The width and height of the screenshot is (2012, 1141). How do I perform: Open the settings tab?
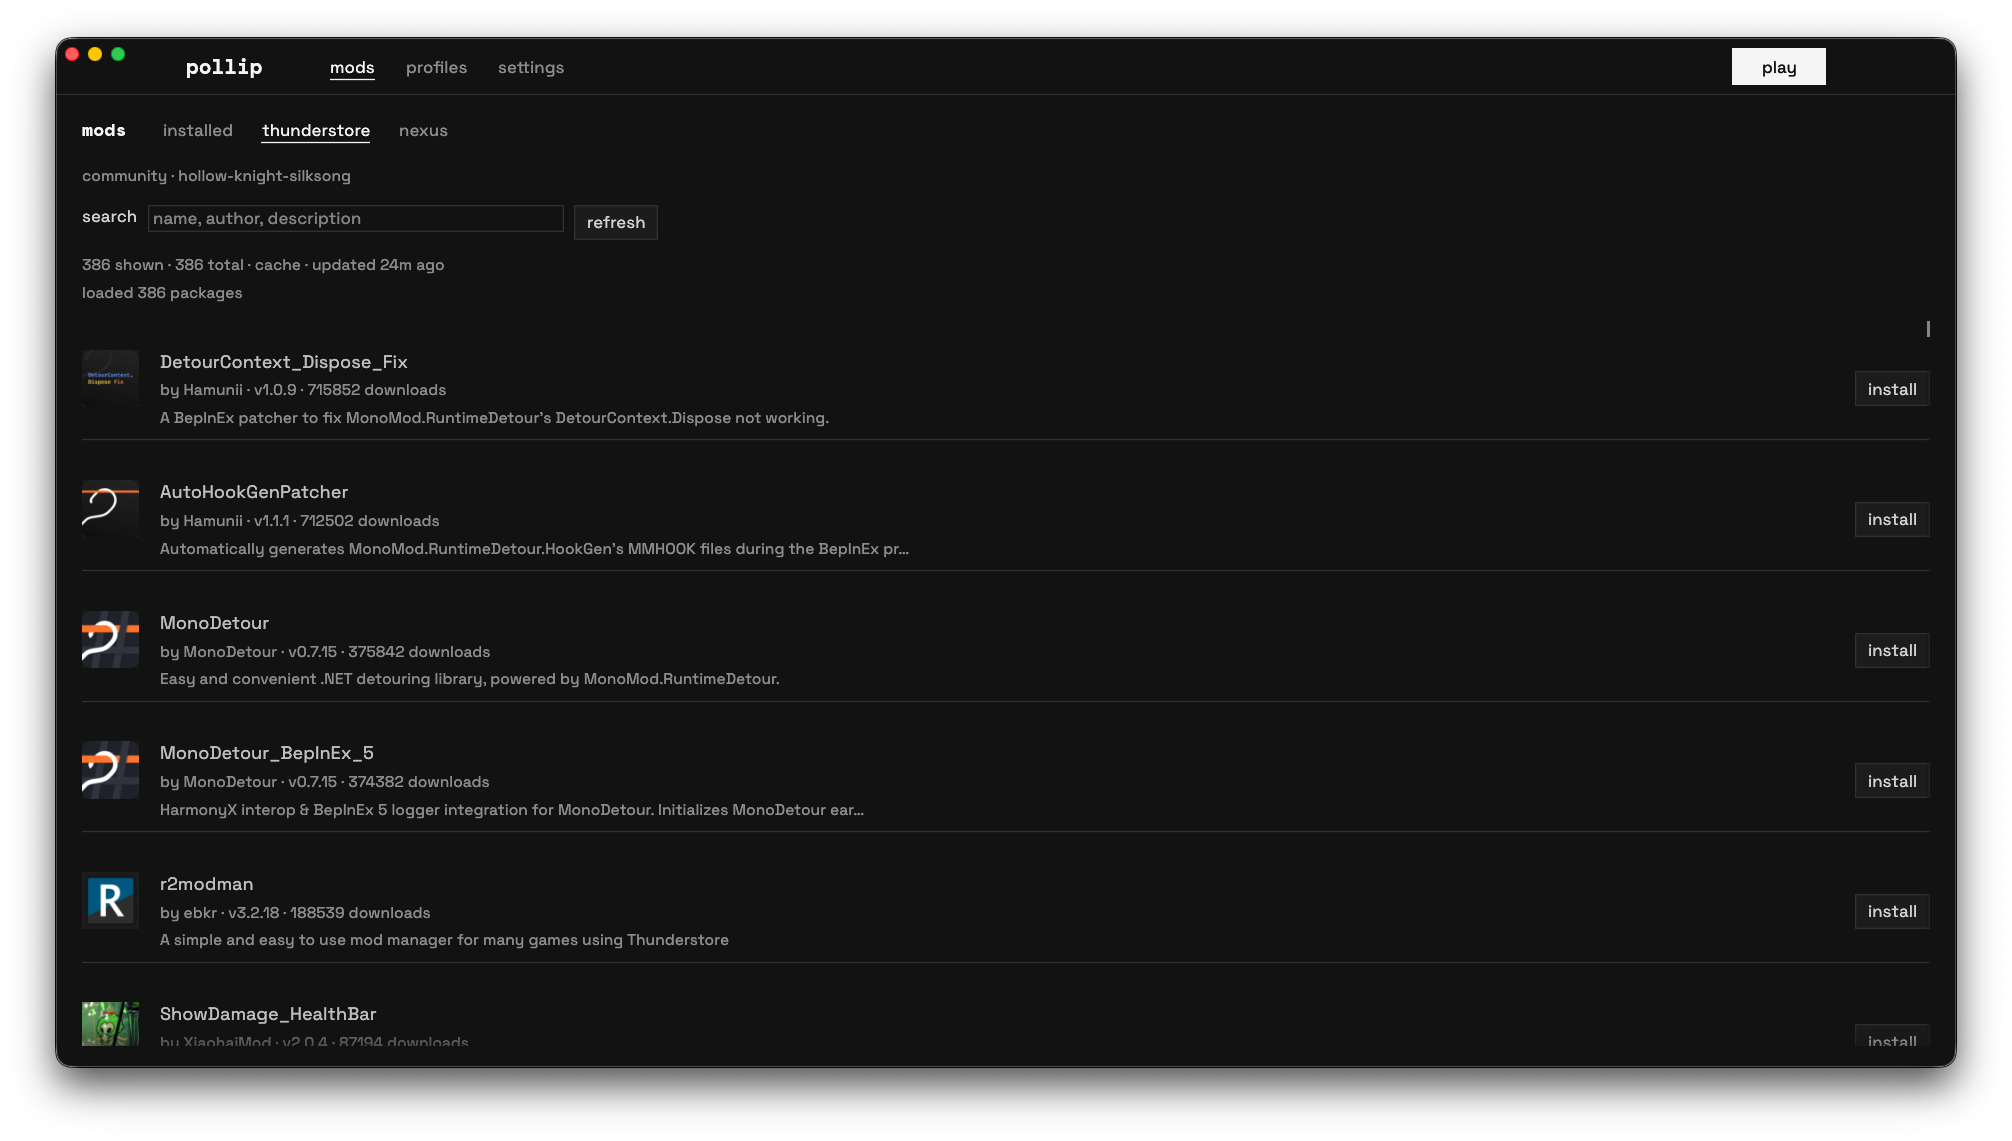click(531, 67)
